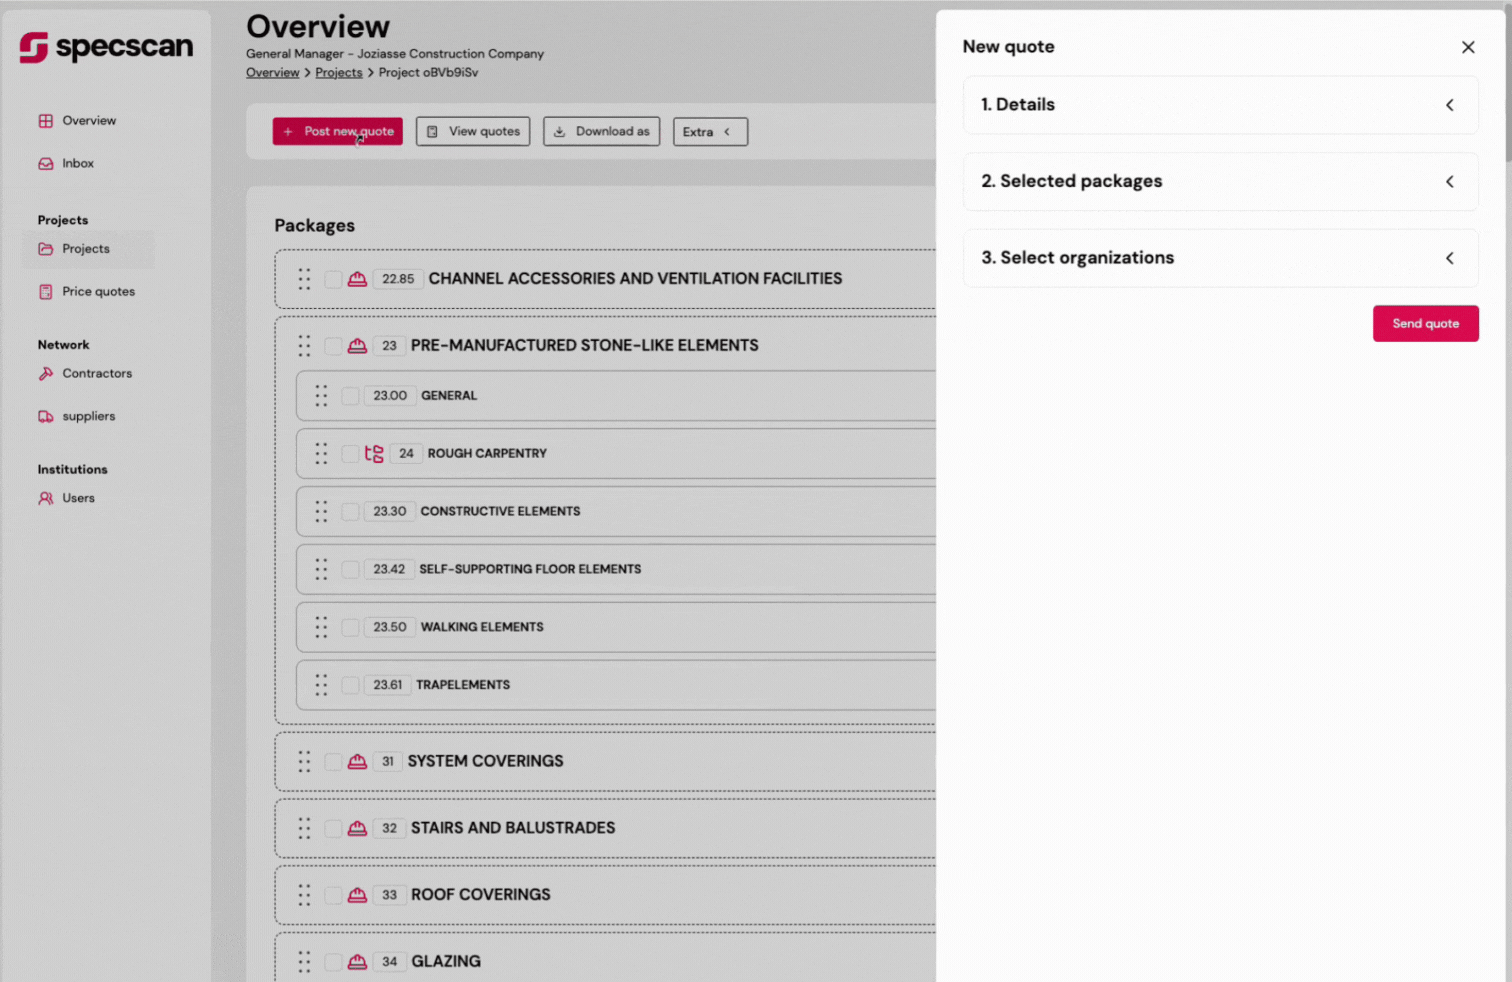The height and width of the screenshot is (982, 1512).
Task: Open Contractors in the sidebar
Action: tap(97, 374)
